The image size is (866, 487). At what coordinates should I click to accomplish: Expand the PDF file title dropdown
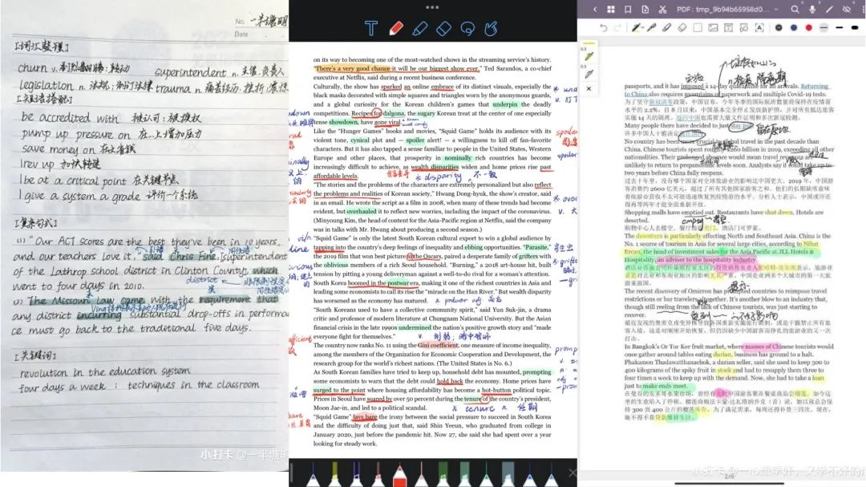pyautogui.click(x=776, y=9)
